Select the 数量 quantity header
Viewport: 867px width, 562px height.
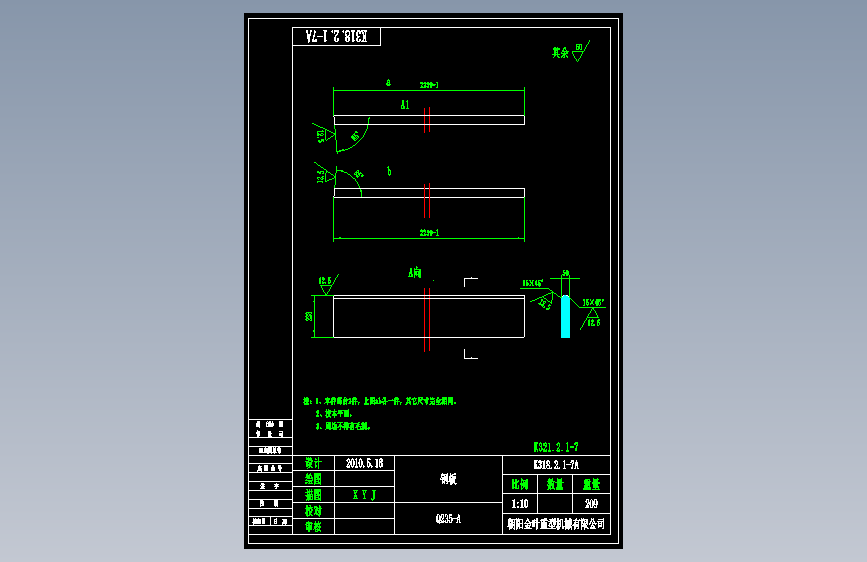click(x=555, y=485)
